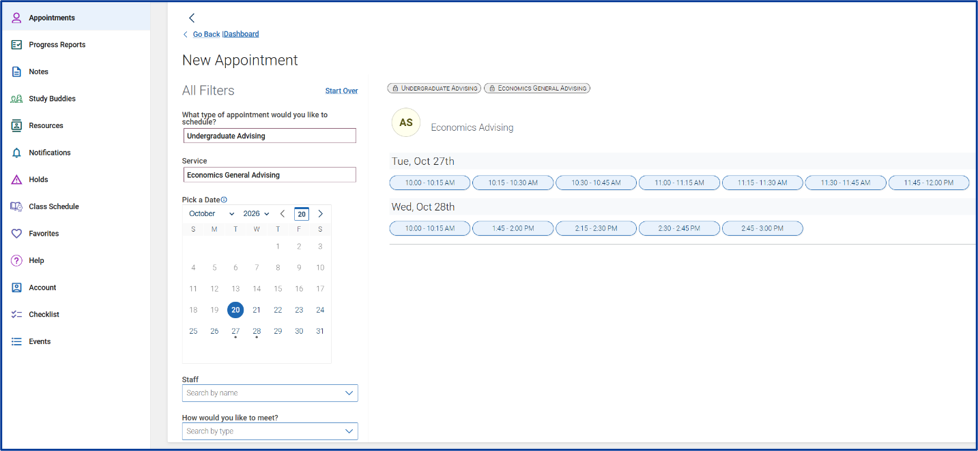Select Wednesday 1:45 - 2:00 PM slot
The height and width of the screenshot is (451, 978).
point(513,228)
